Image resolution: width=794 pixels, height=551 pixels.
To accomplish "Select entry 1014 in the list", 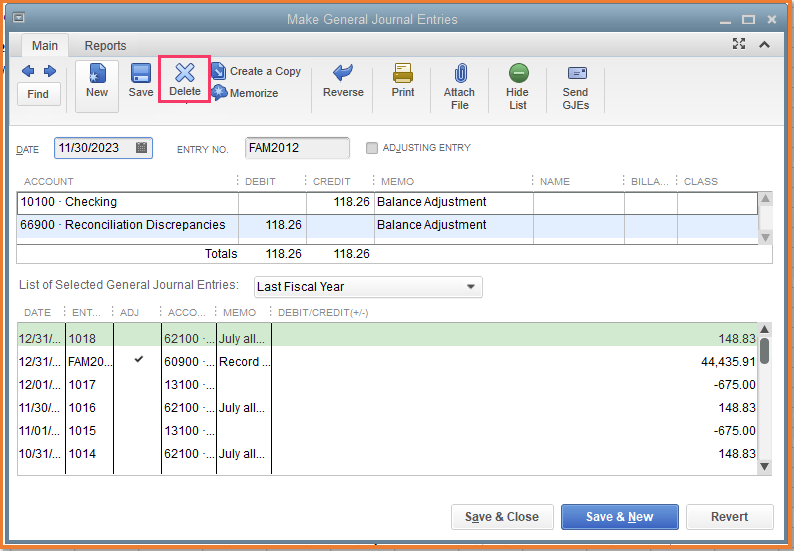I will (387, 454).
